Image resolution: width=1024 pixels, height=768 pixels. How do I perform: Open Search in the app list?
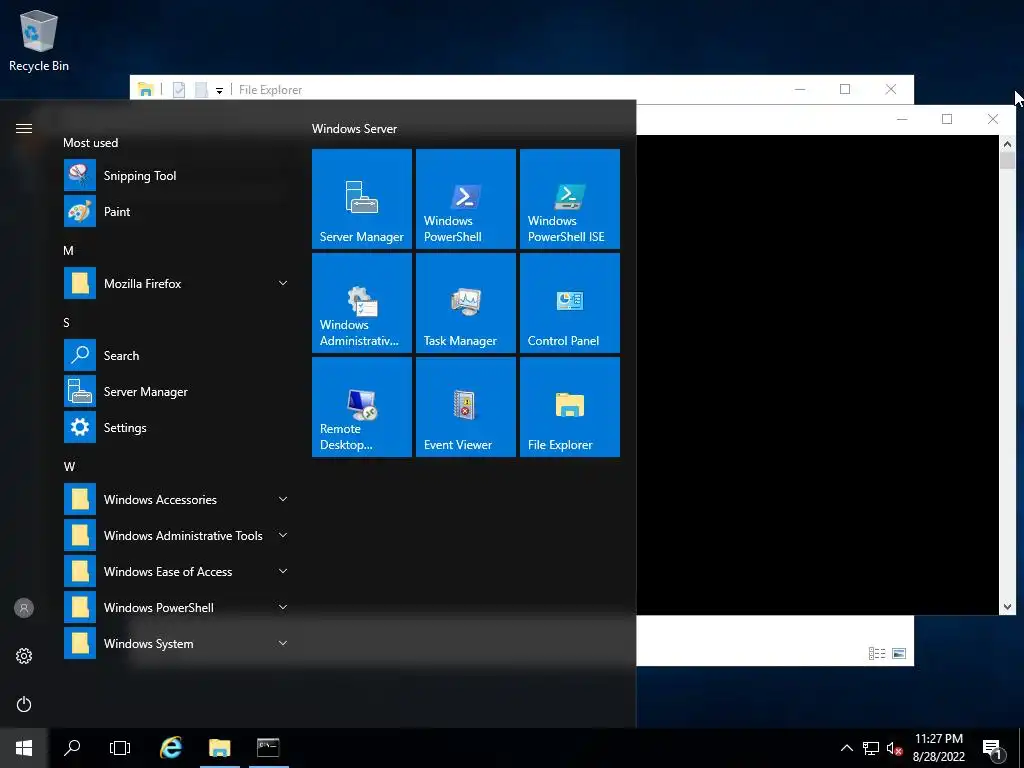178,356
